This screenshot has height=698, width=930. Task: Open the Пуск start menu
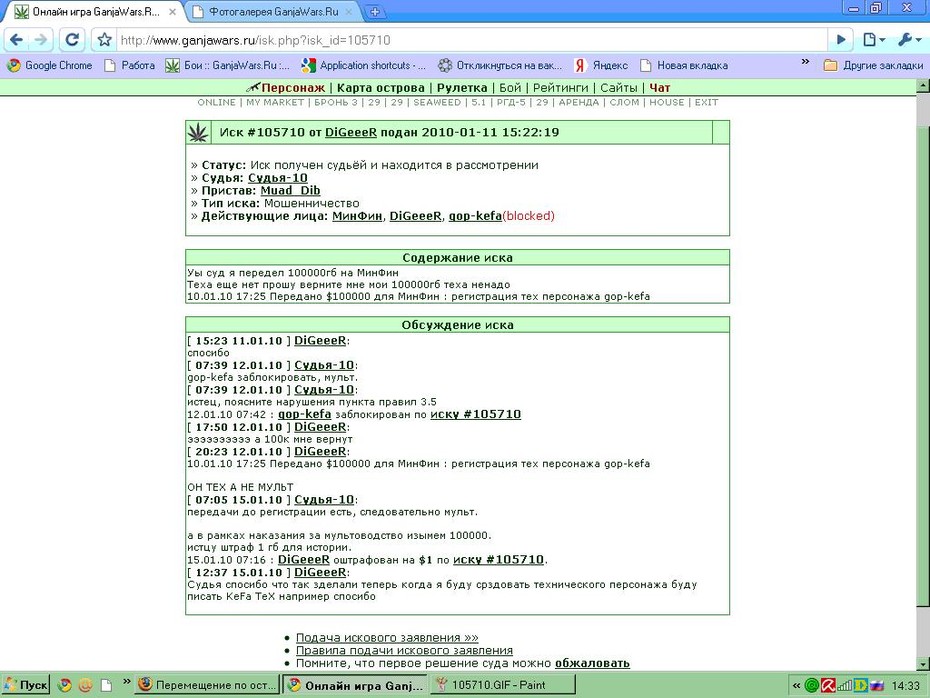point(26,685)
